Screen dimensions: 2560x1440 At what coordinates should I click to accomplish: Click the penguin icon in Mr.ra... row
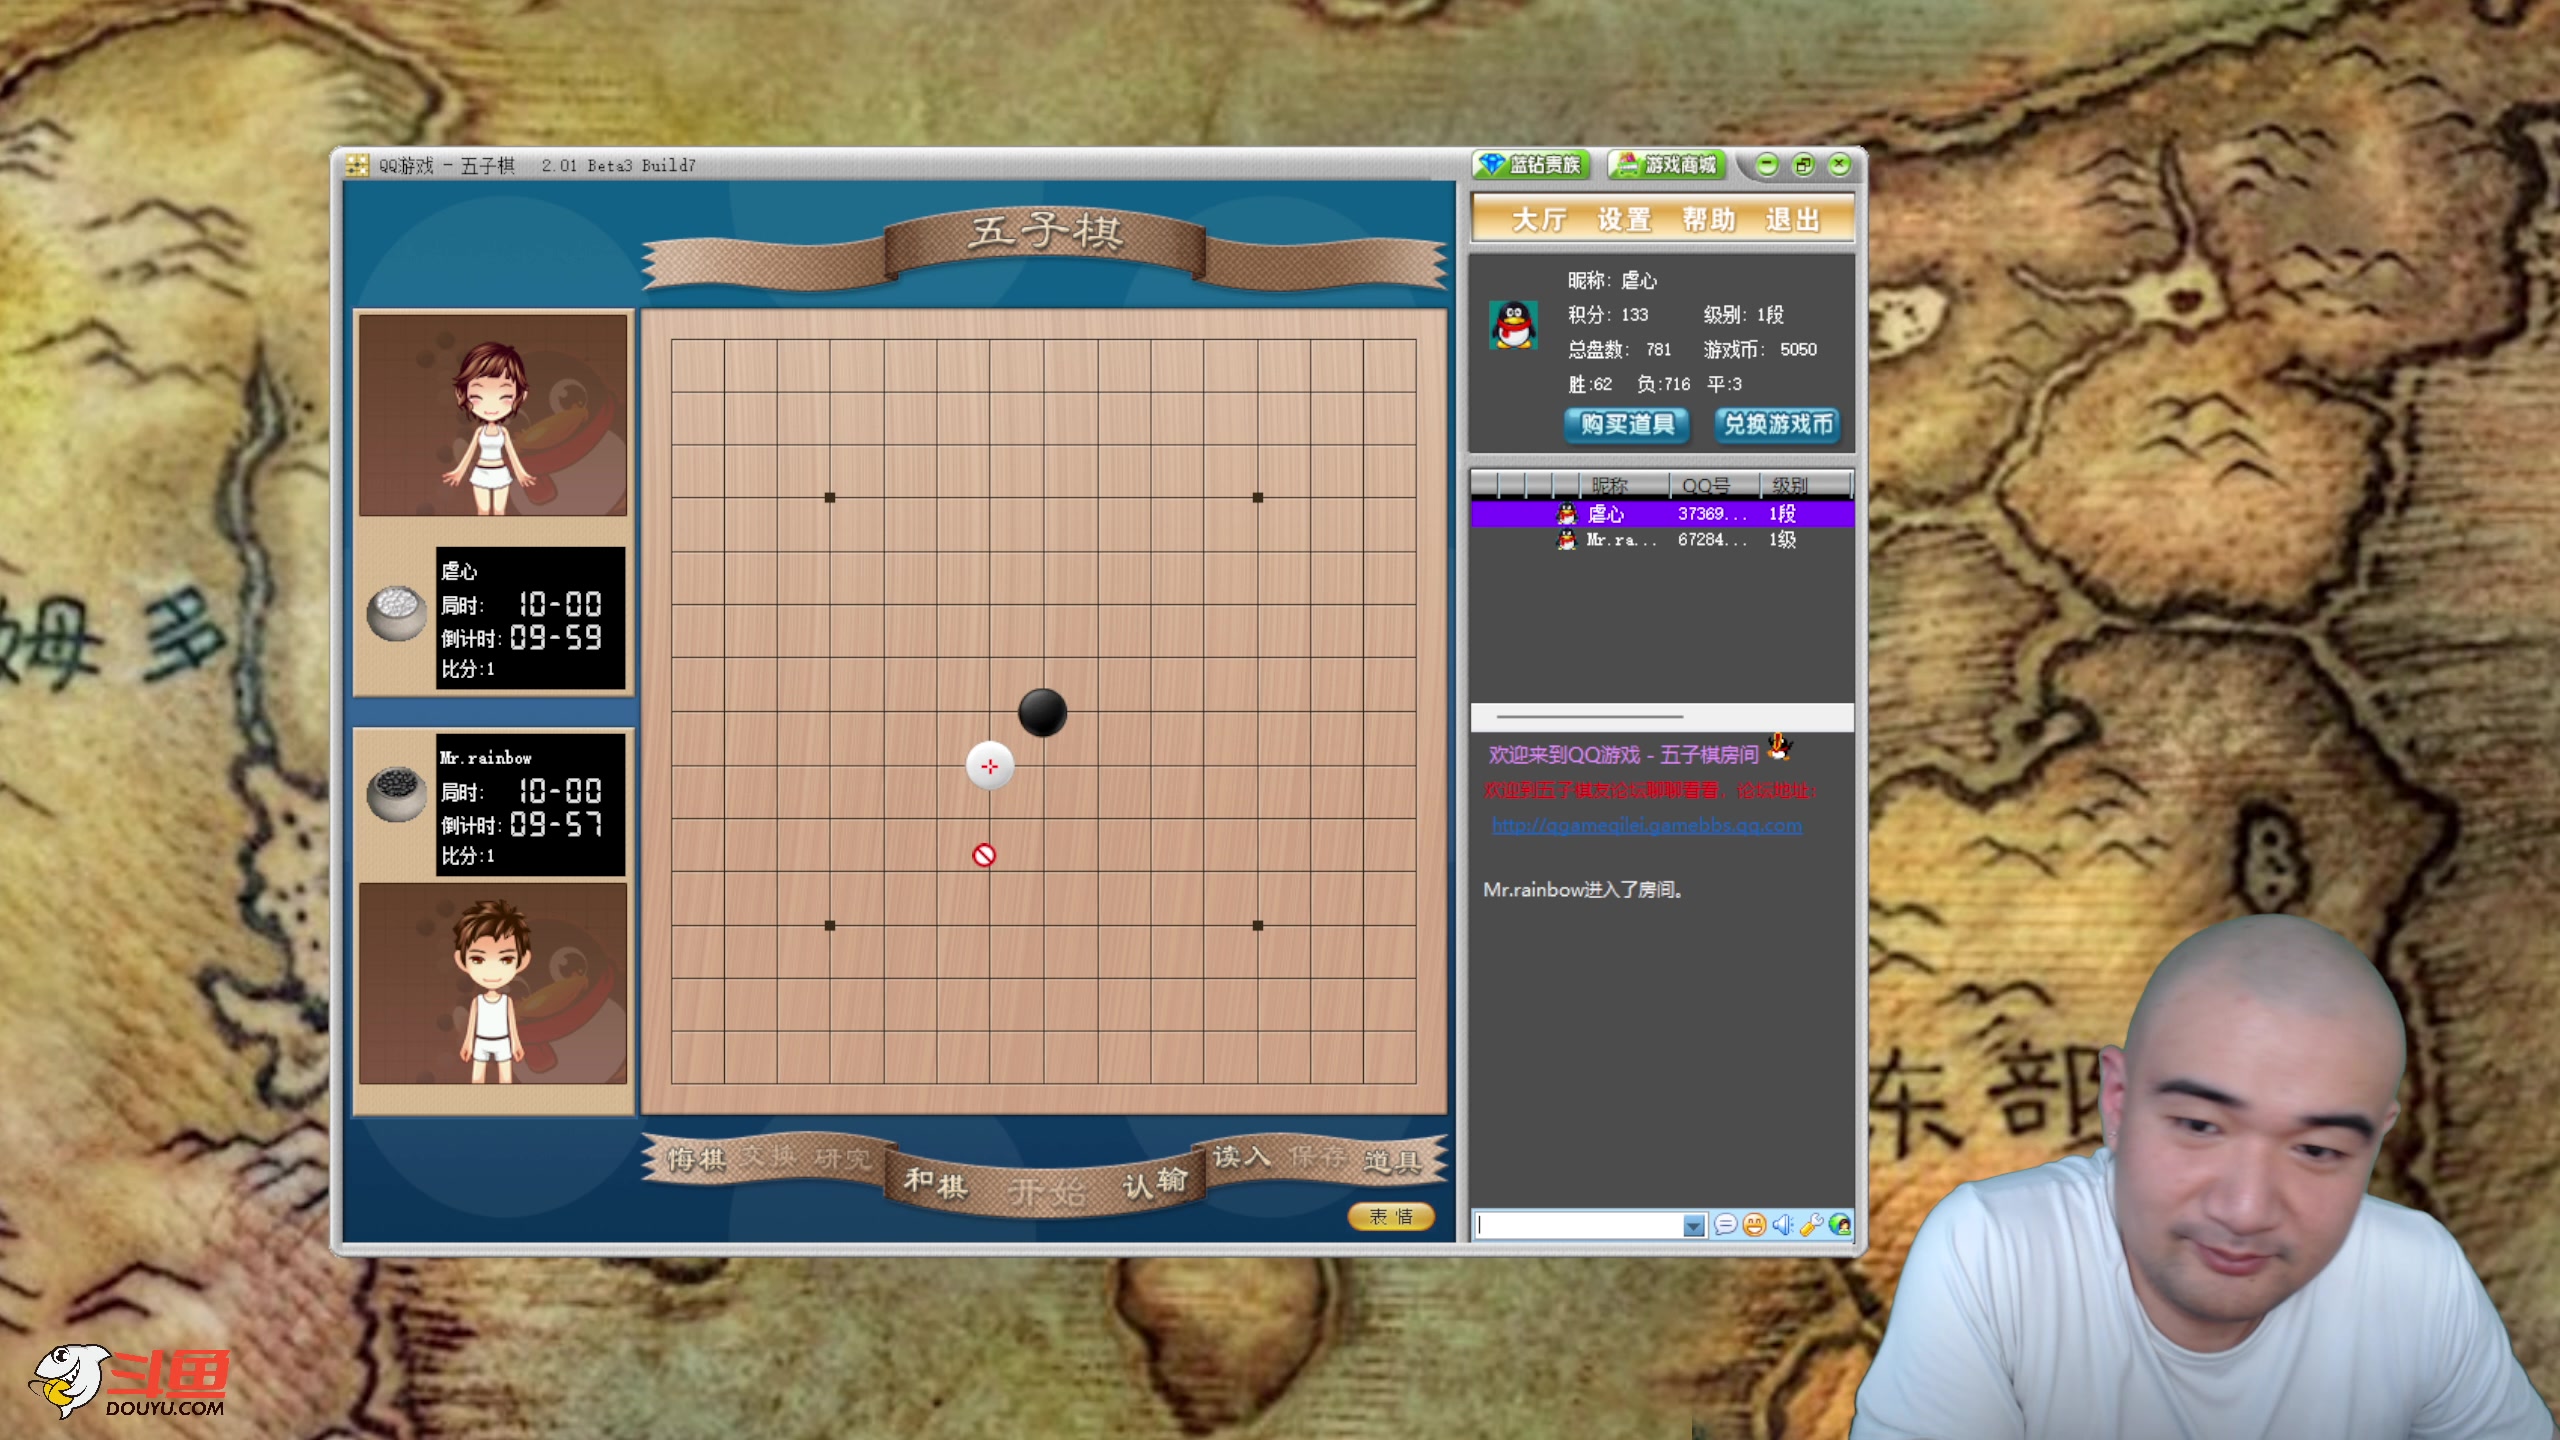(1566, 540)
